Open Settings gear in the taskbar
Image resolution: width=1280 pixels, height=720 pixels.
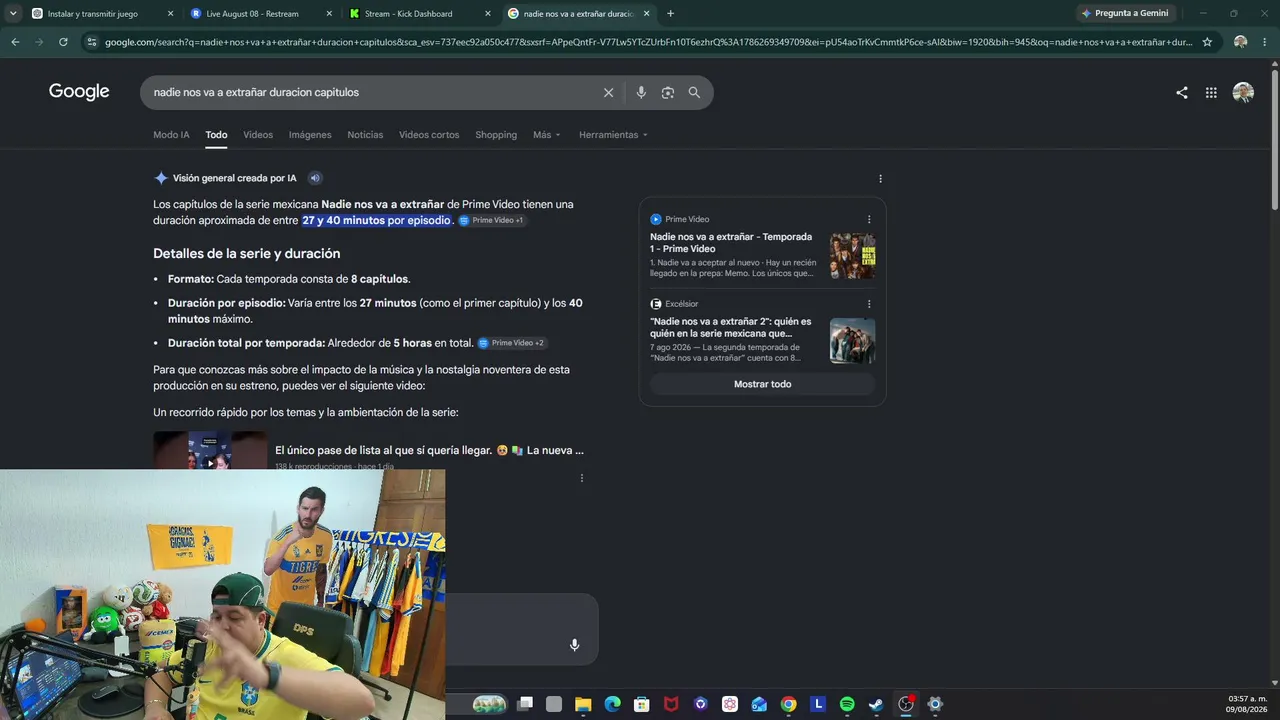tap(935, 704)
